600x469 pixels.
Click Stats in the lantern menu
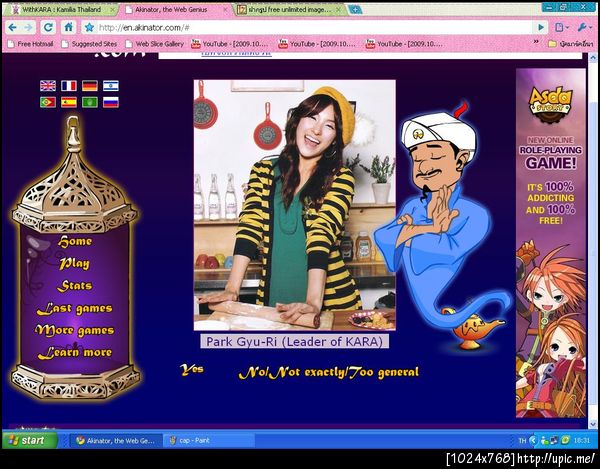point(75,286)
